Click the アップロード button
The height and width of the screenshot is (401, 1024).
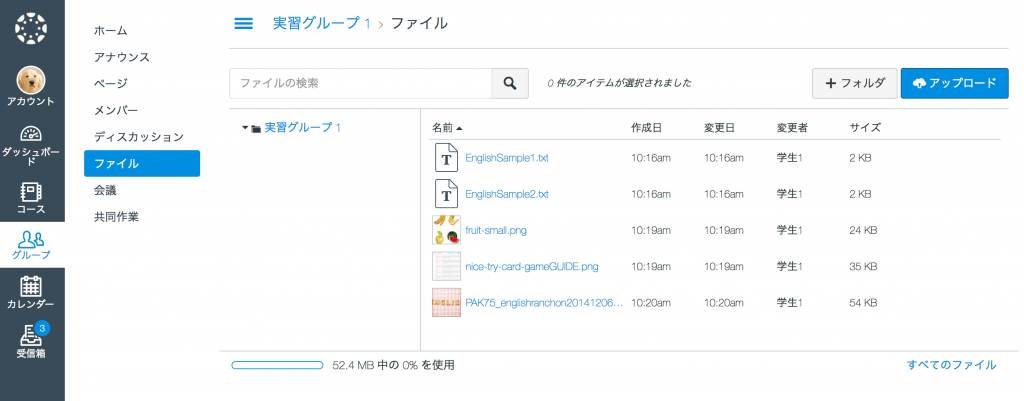(x=955, y=84)
